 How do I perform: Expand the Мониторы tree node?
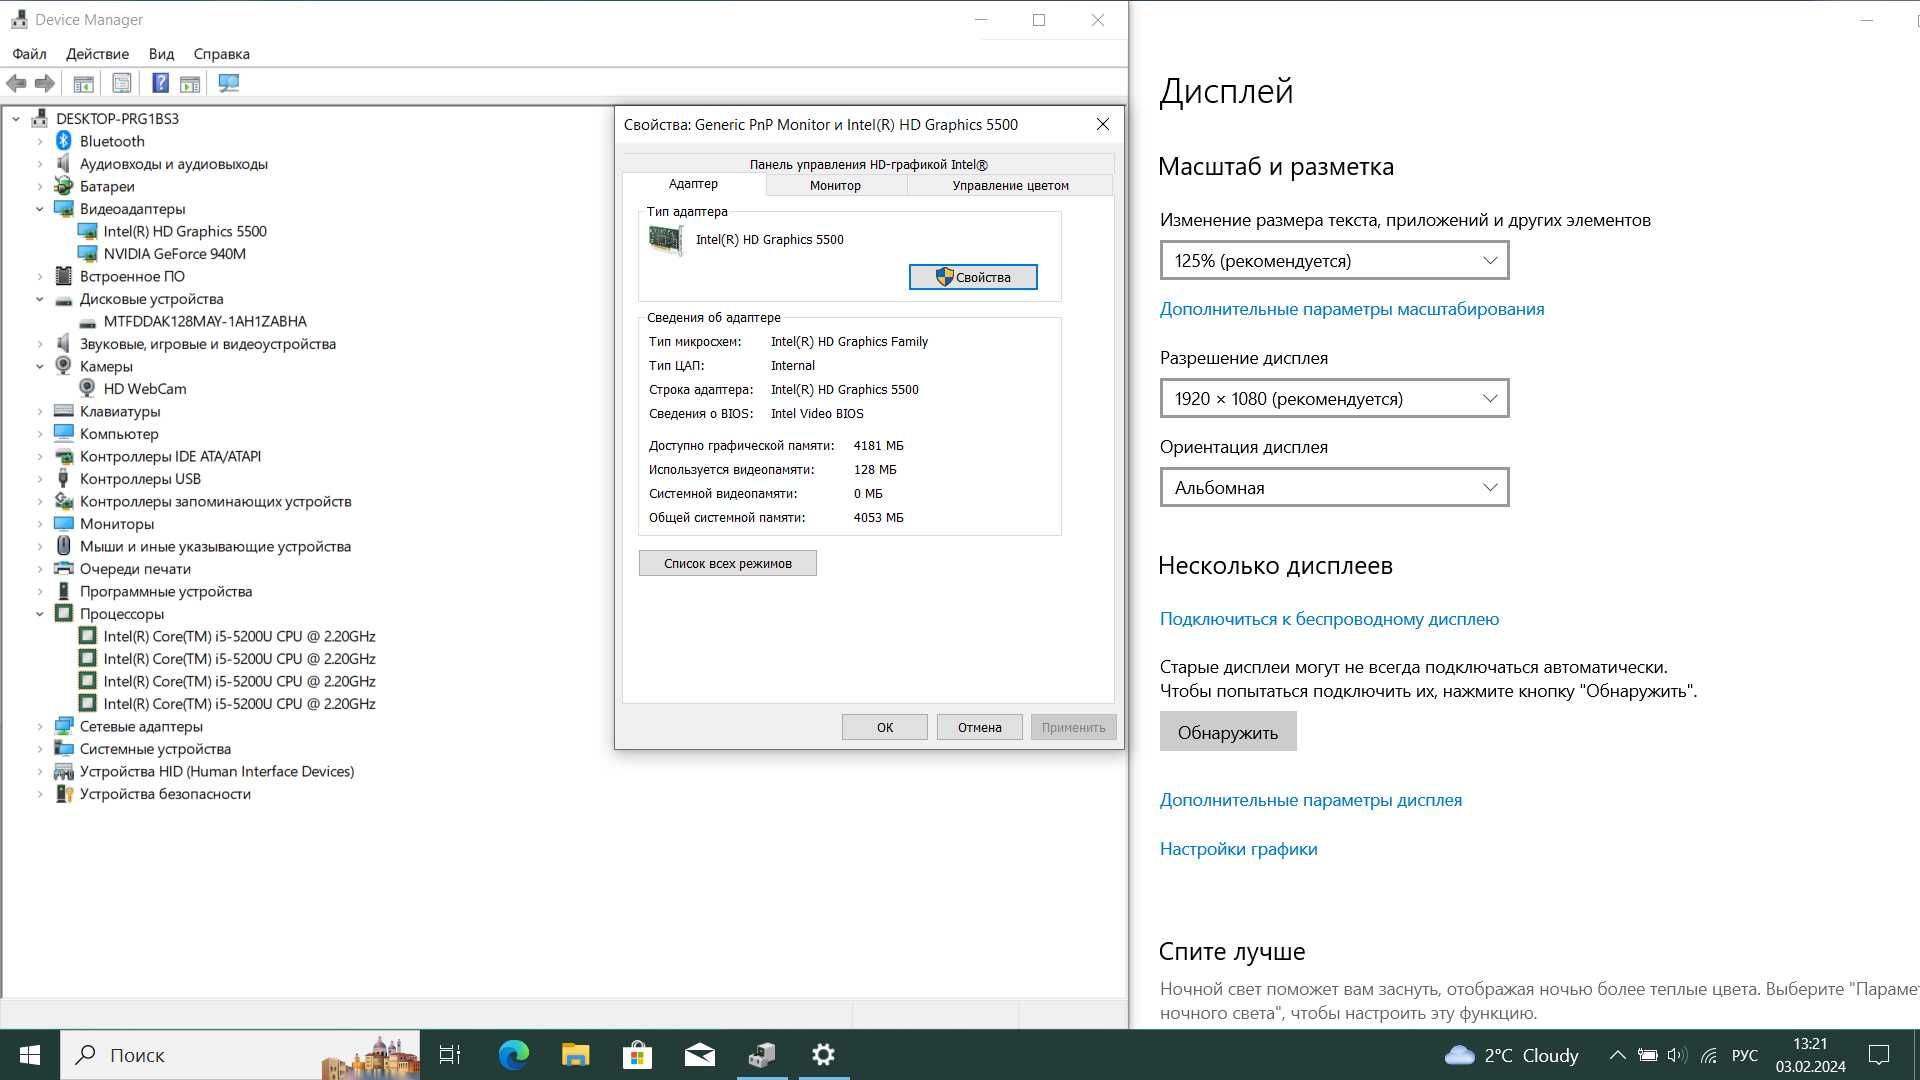40,524
